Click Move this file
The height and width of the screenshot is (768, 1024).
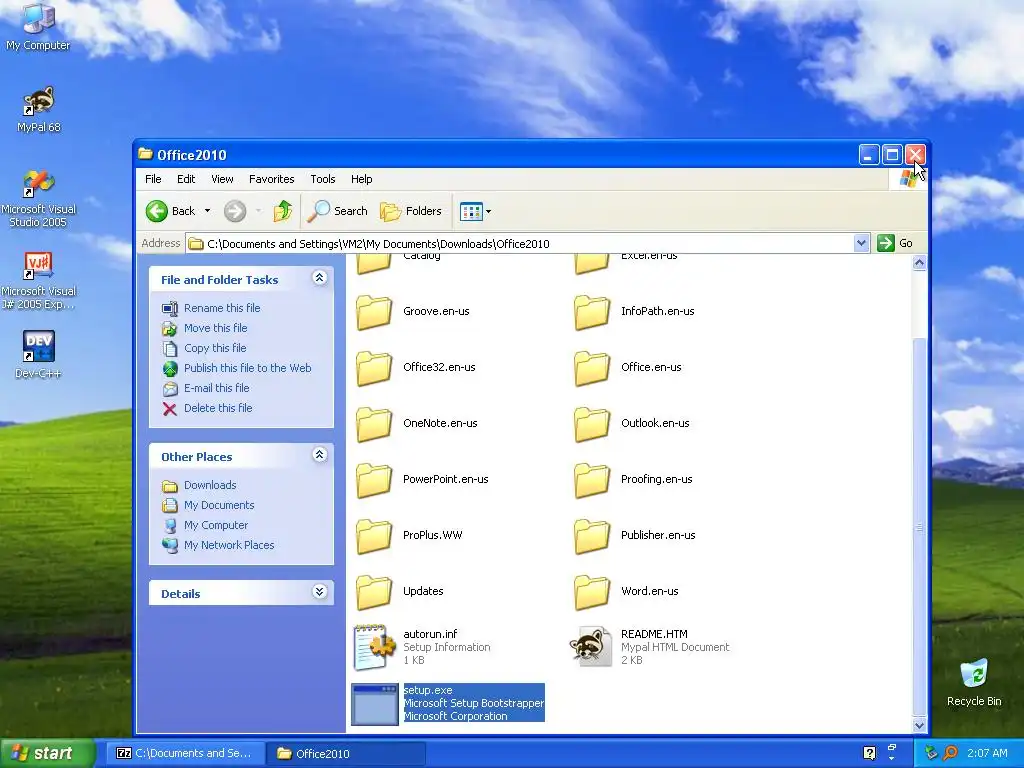pyautogui.click(x=216, y=328)
